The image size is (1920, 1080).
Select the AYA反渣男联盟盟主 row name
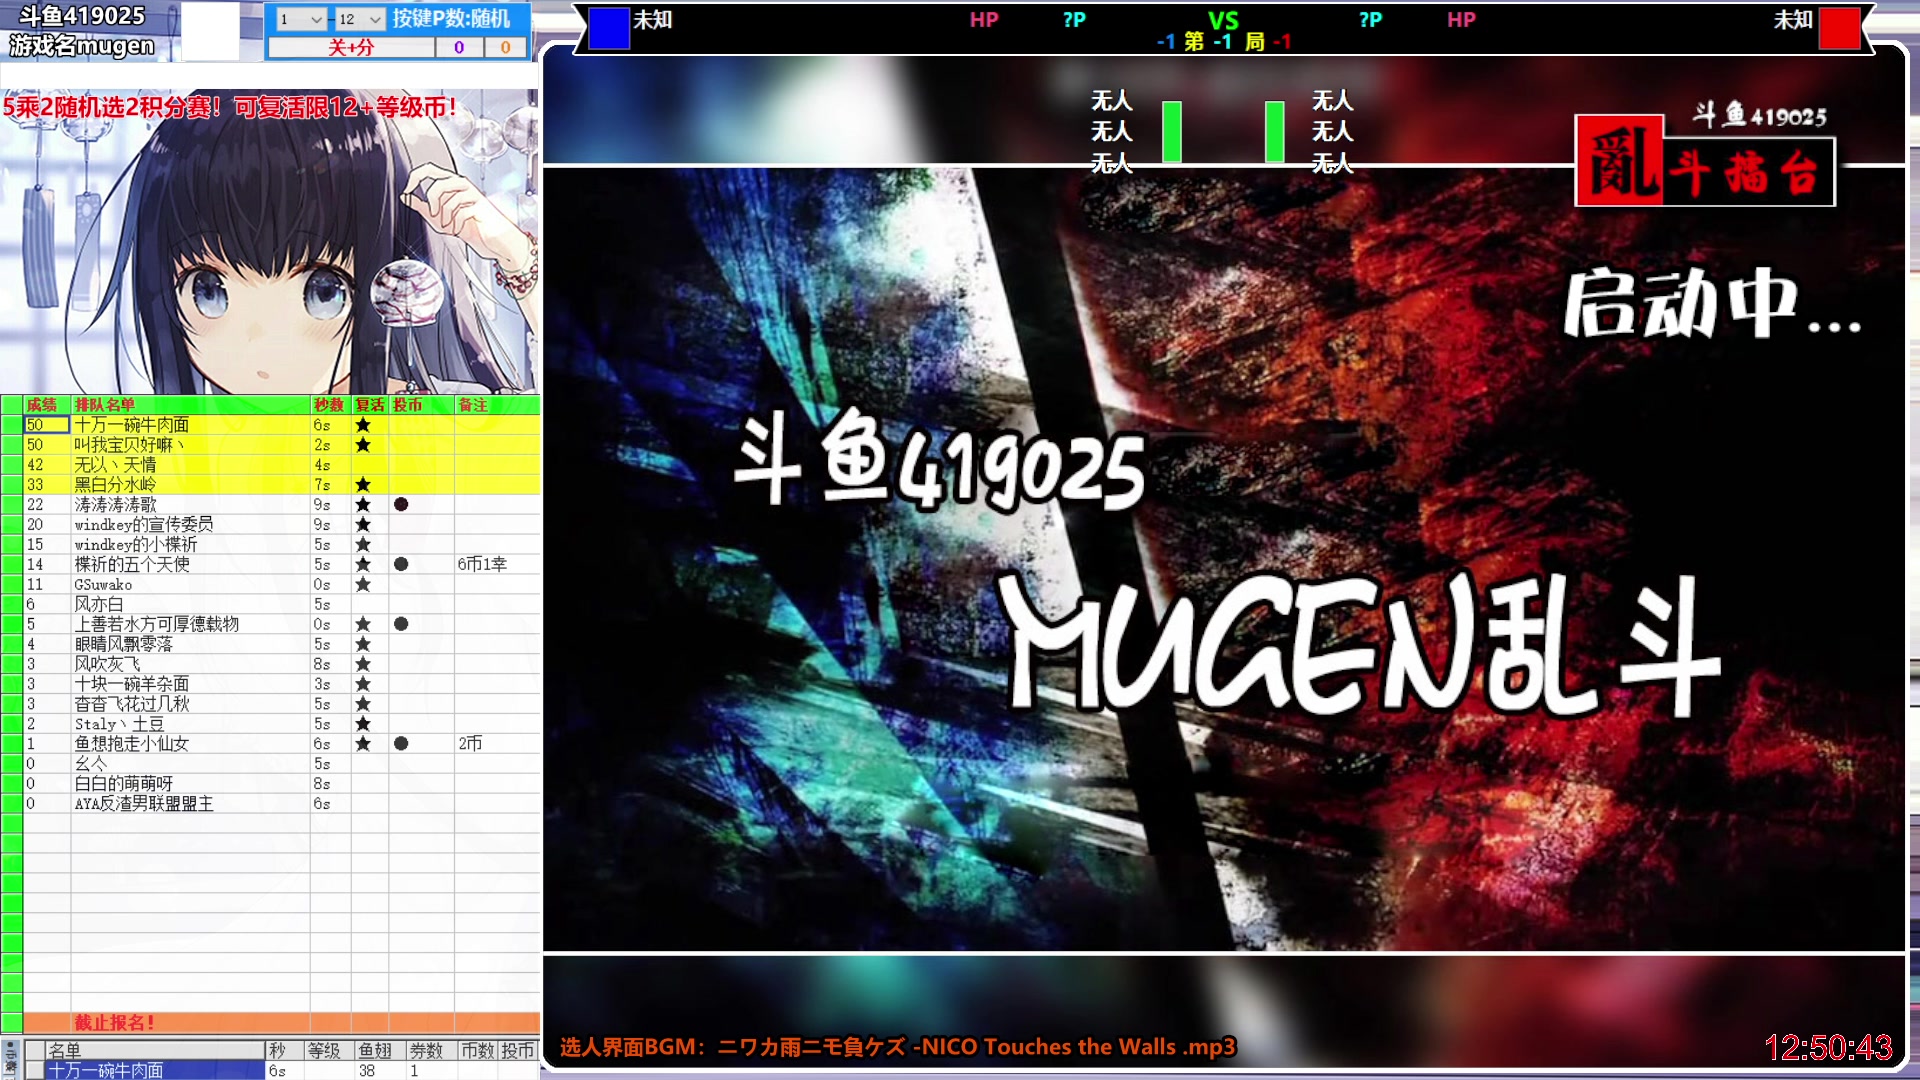pos(144,804)
